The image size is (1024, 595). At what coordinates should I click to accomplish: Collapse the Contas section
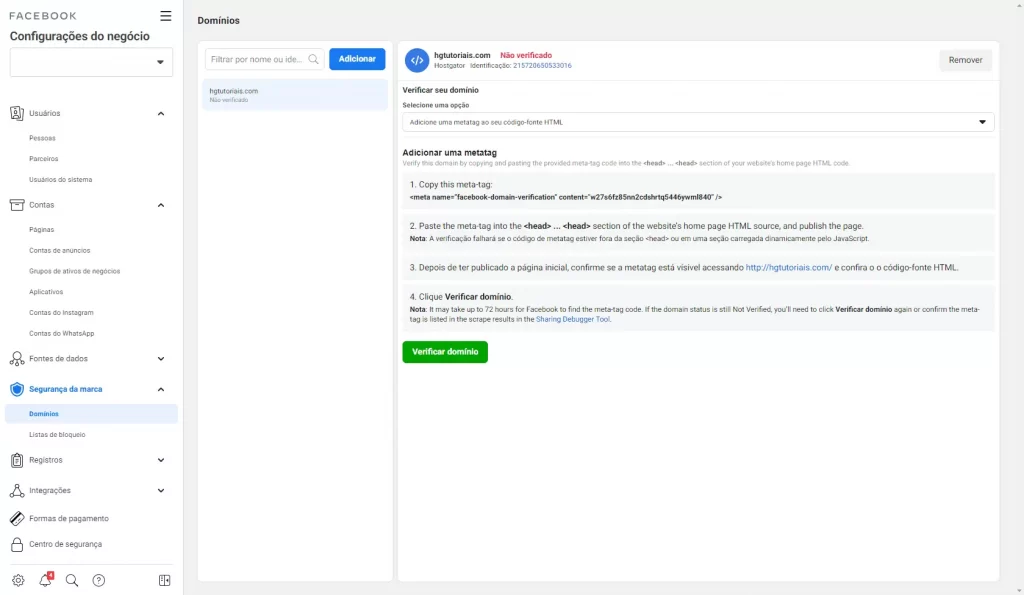point(161,205)
